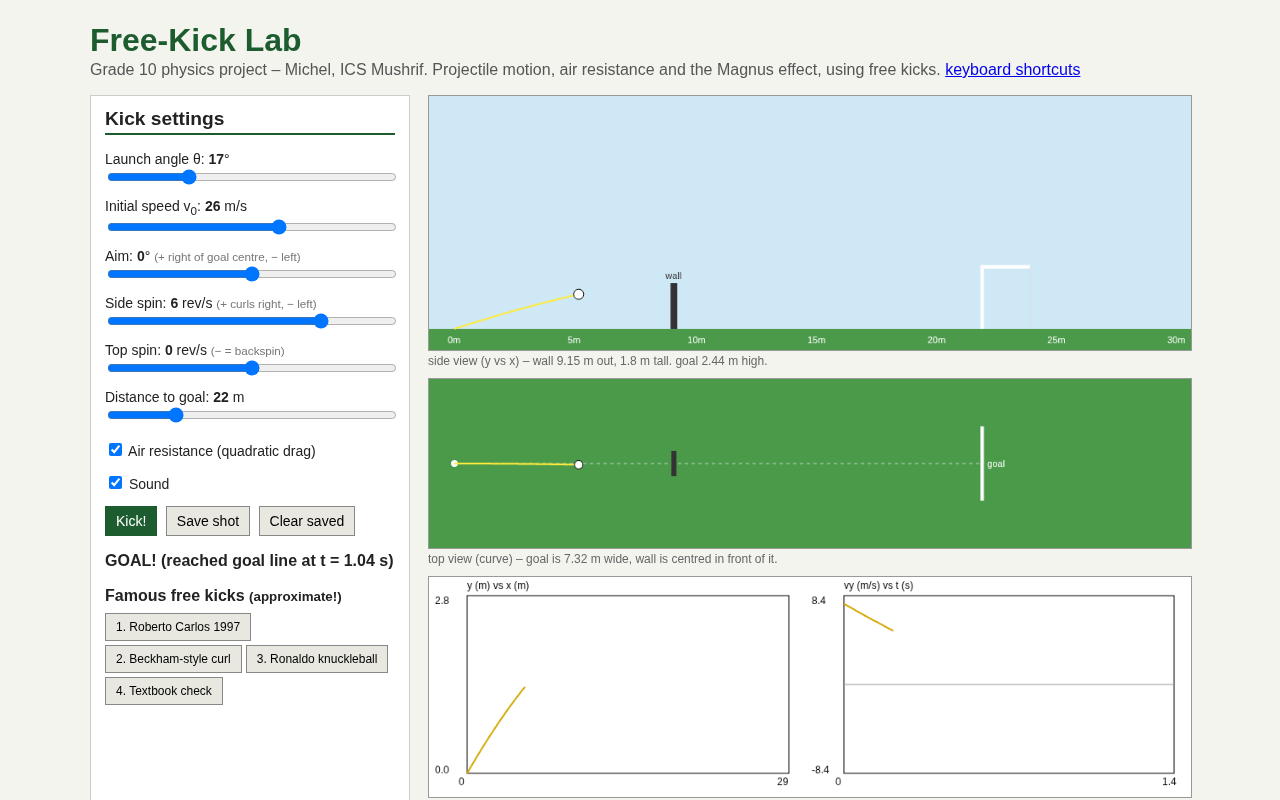This screenshot has height=800, width=1280.
Task: Click the Launch angle slider
Action: click(x=252, y=177)
